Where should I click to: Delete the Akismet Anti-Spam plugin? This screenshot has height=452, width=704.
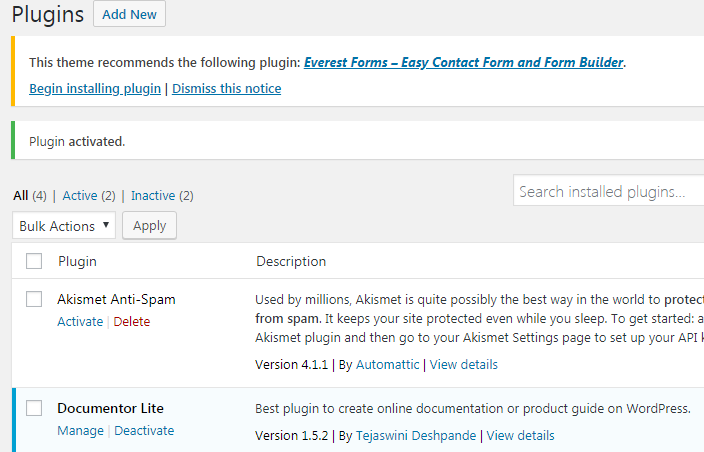pyautogui.click(x=132, y=321)
